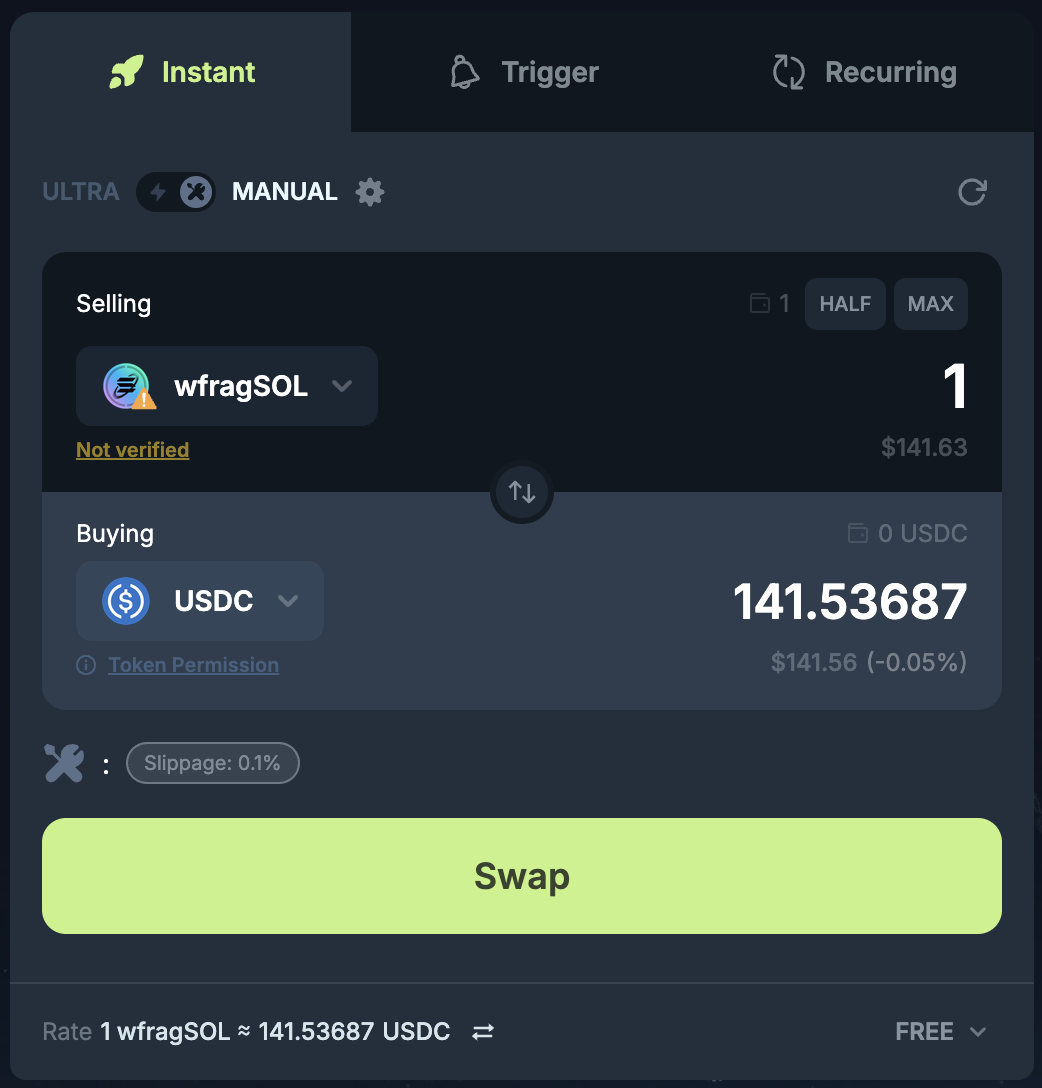The width and height of the screenshot is (1042, 1088).
Task: Select the MANUAL mode label
Action: pyautogui.click(x=284, y=192)
